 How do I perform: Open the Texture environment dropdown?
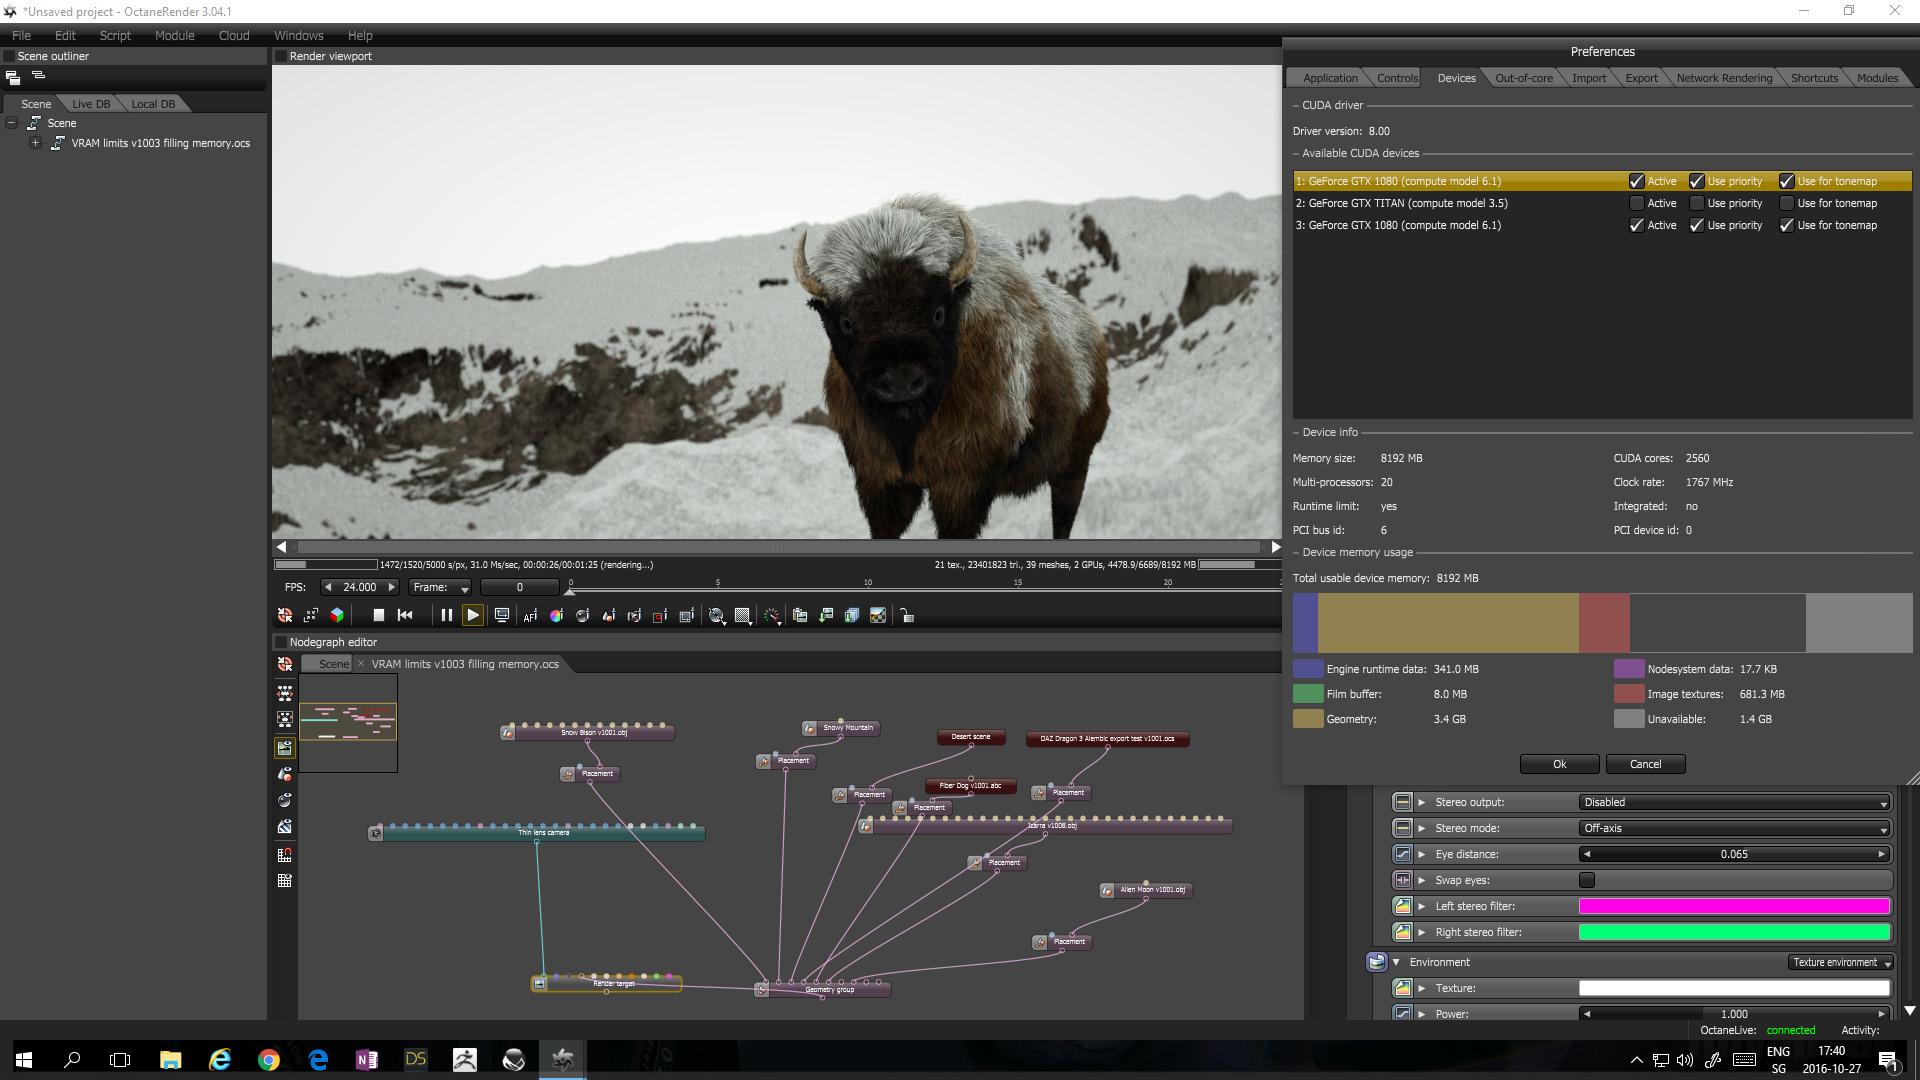point(1840,962)
